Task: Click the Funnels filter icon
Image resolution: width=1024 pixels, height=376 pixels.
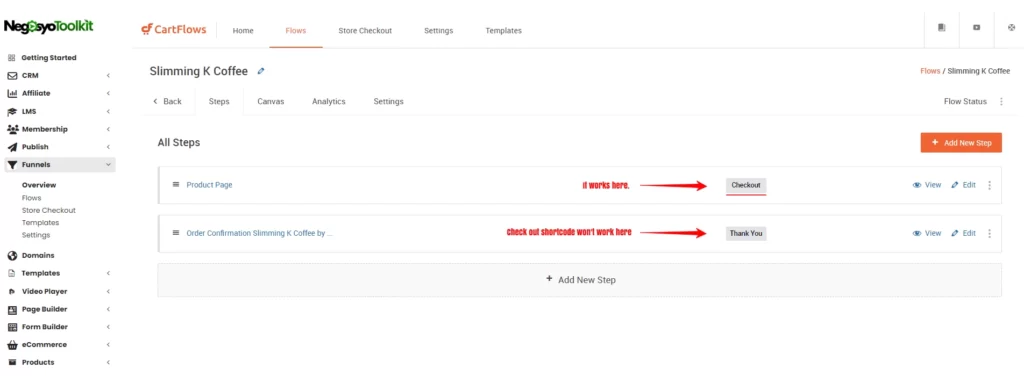Action: pyautogui.click(x=12, y=165)
